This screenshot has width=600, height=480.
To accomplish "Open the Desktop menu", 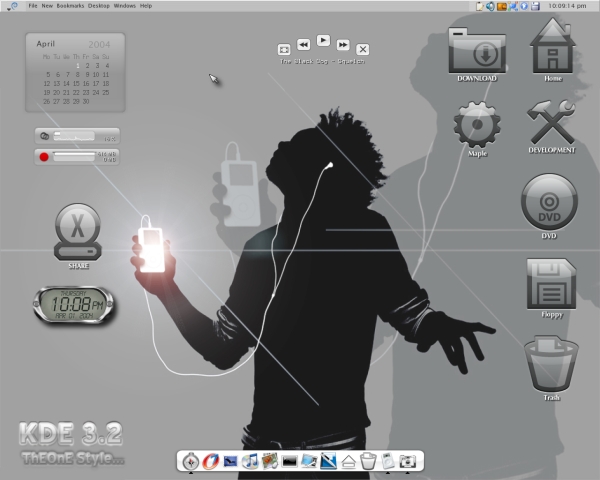I will click(99, 6).
